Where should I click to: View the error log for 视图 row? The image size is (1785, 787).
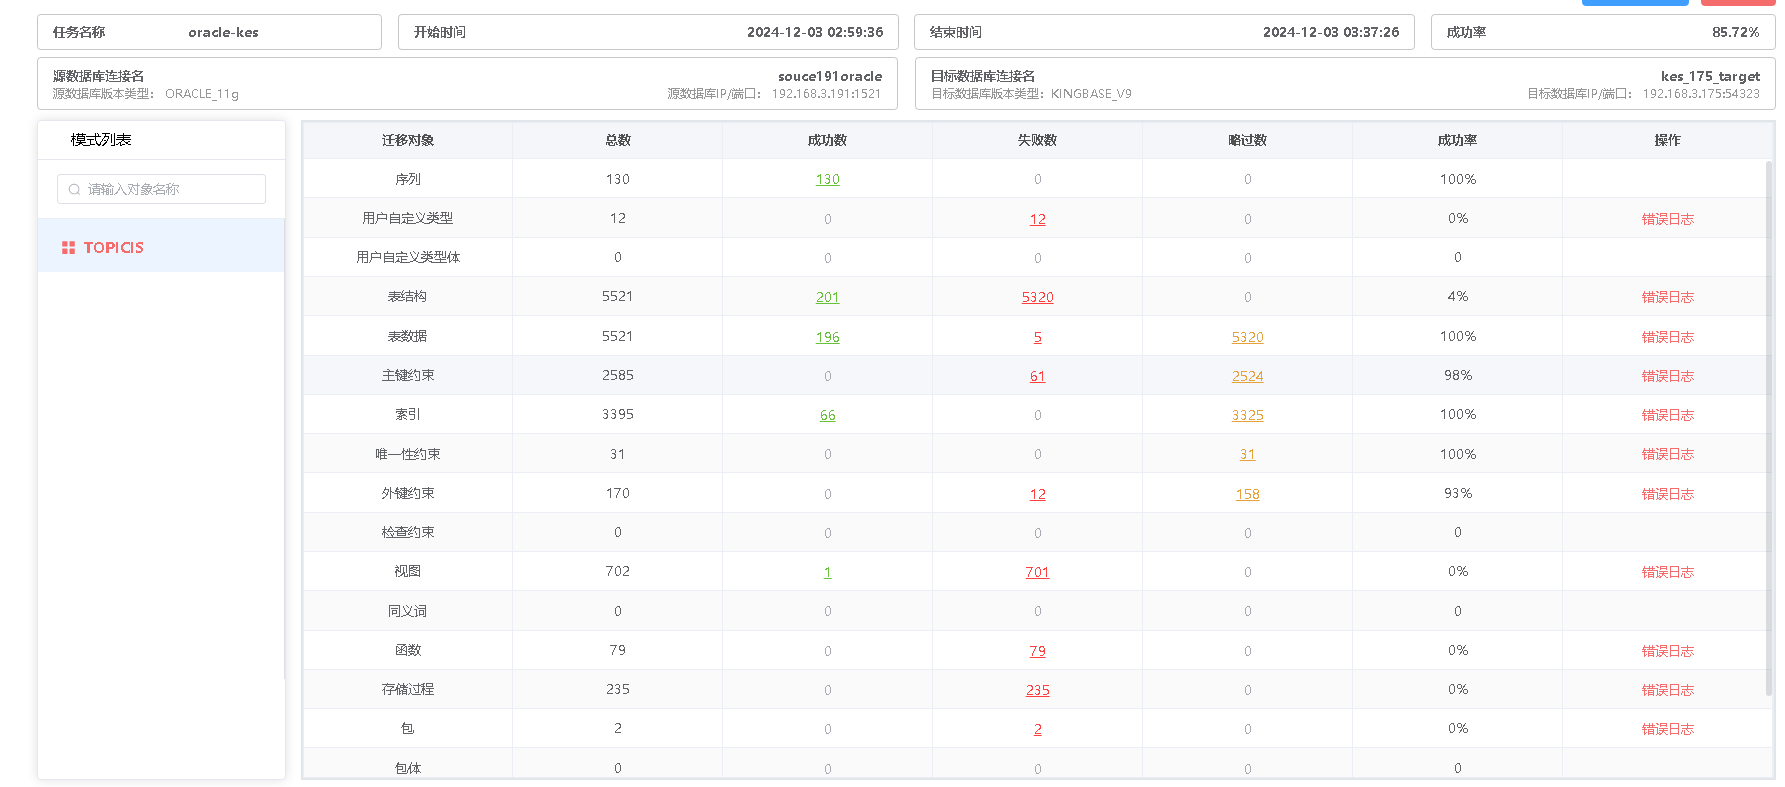tap(1667, 572)
